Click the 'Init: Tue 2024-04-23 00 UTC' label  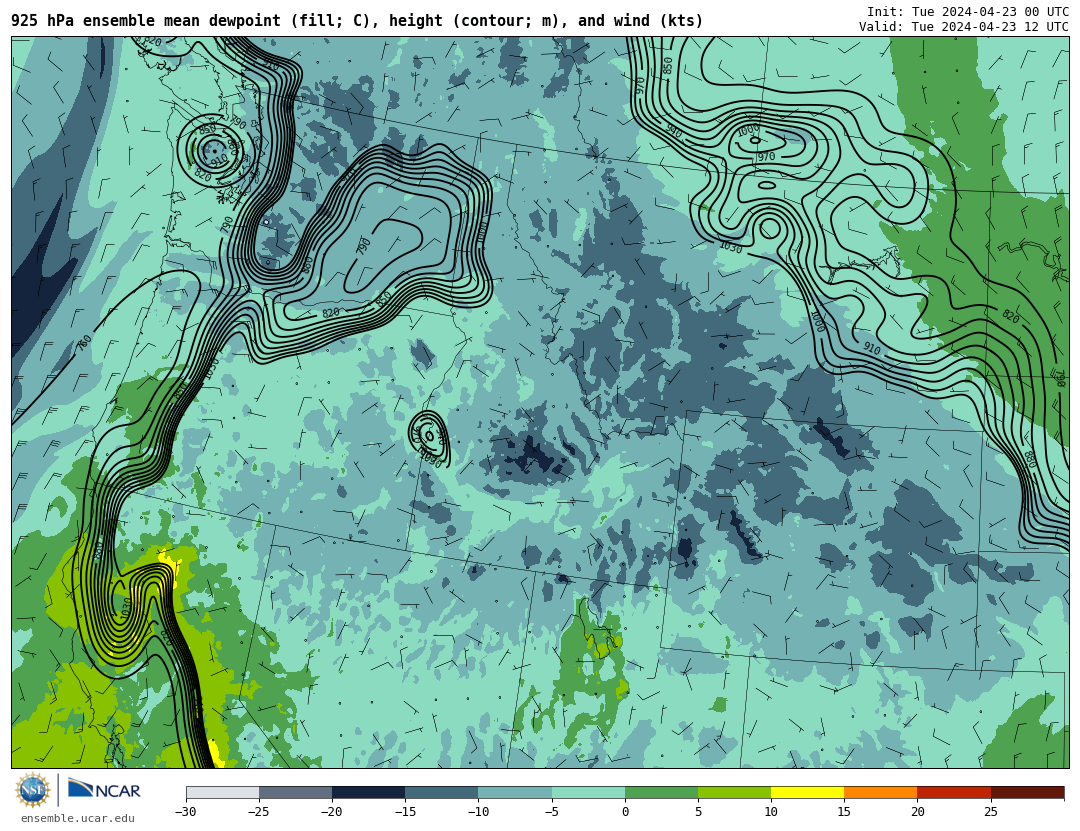pos(968,12)
